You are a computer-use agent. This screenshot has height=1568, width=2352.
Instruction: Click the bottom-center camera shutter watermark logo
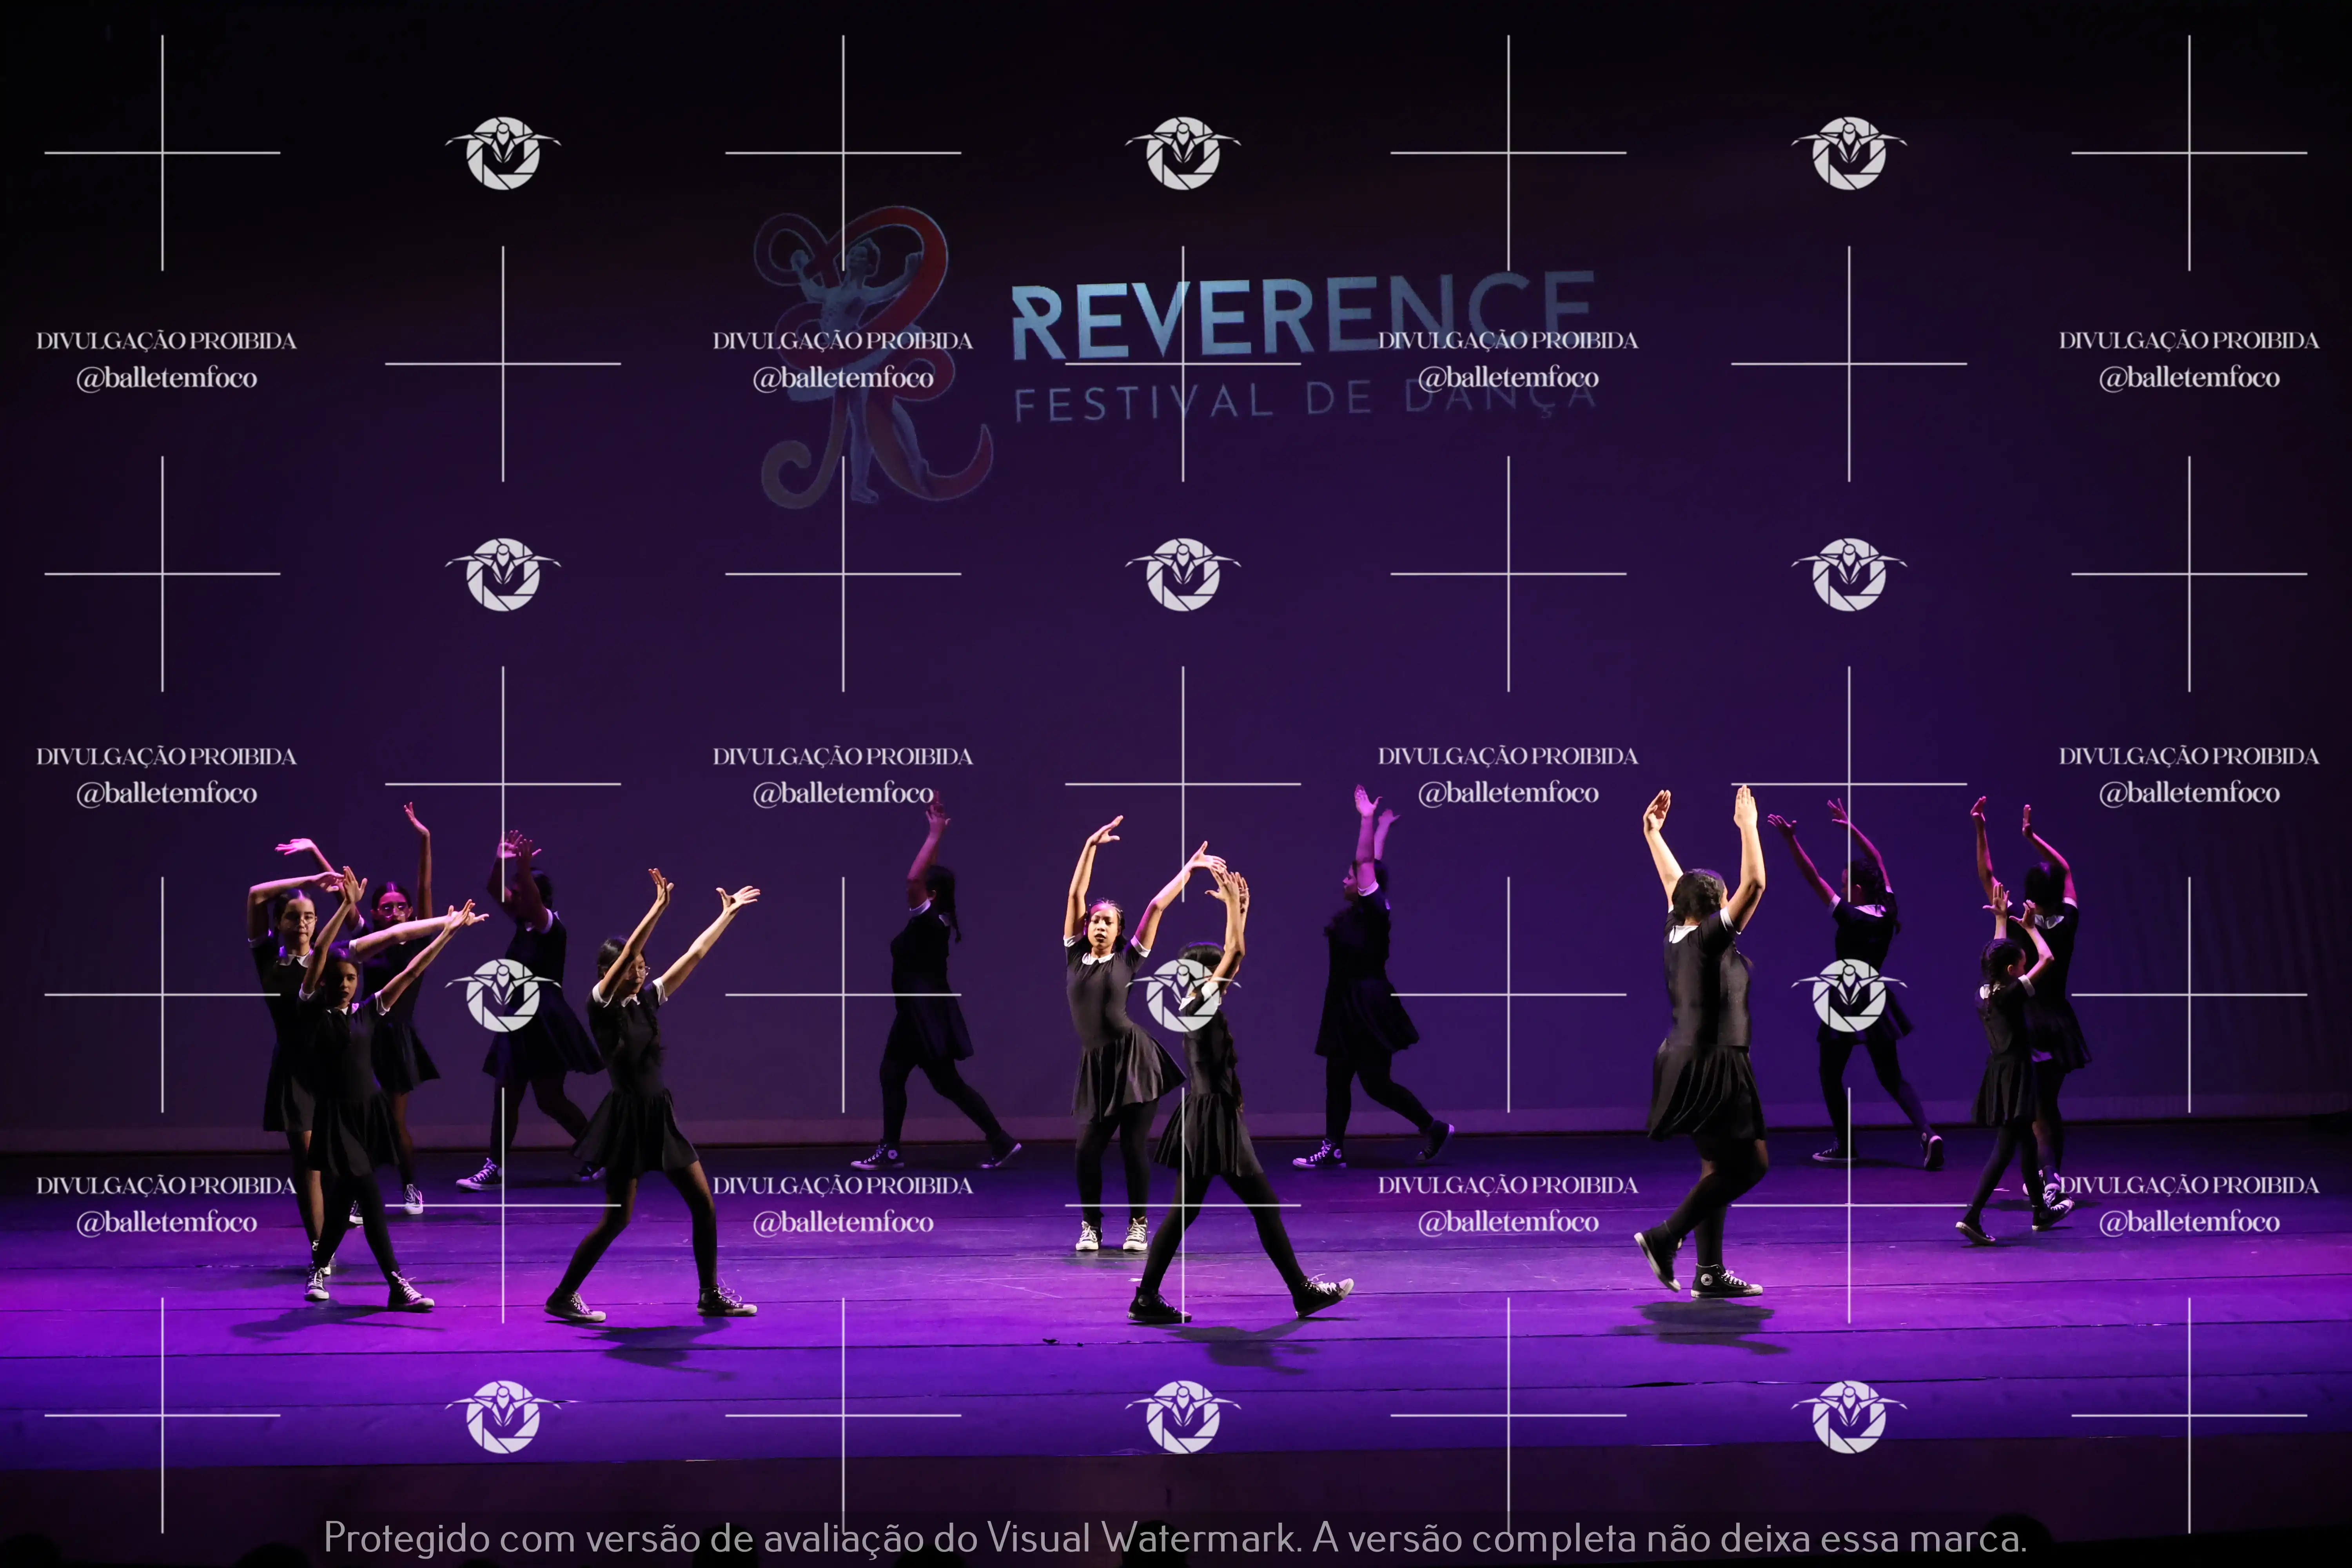[x=1183, y=1416]
